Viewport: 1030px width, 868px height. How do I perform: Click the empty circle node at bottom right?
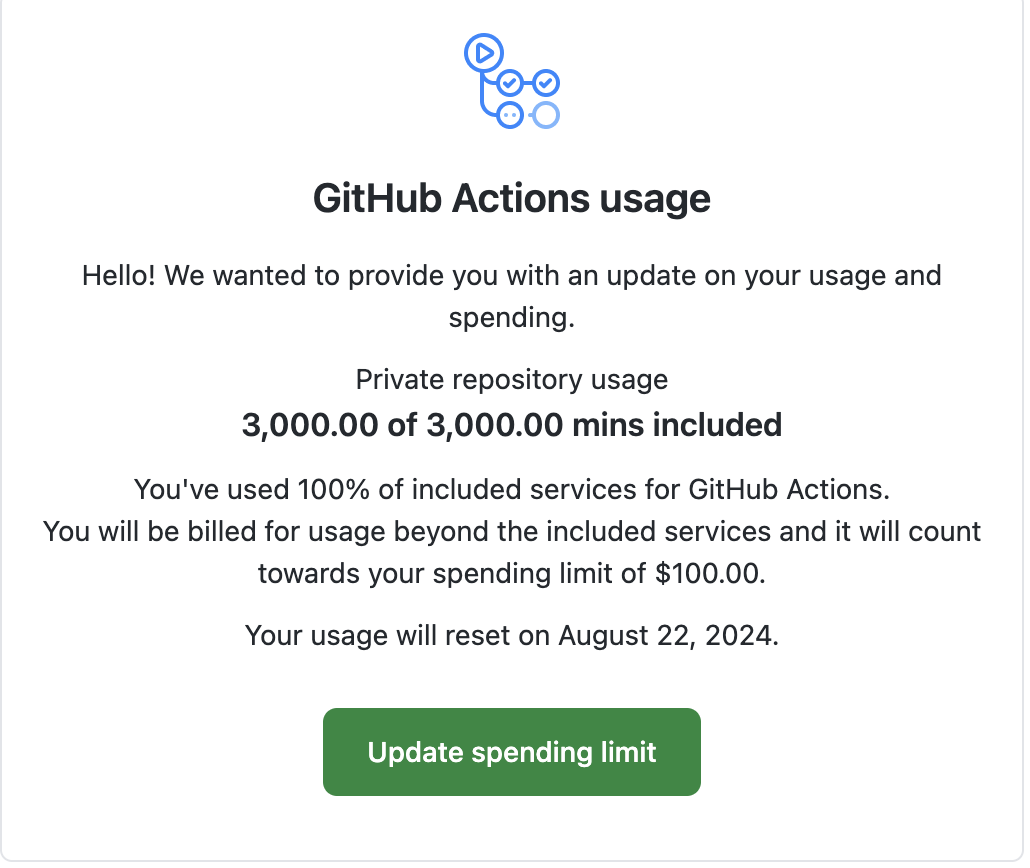pyautogui.click(x=547, y=115)
